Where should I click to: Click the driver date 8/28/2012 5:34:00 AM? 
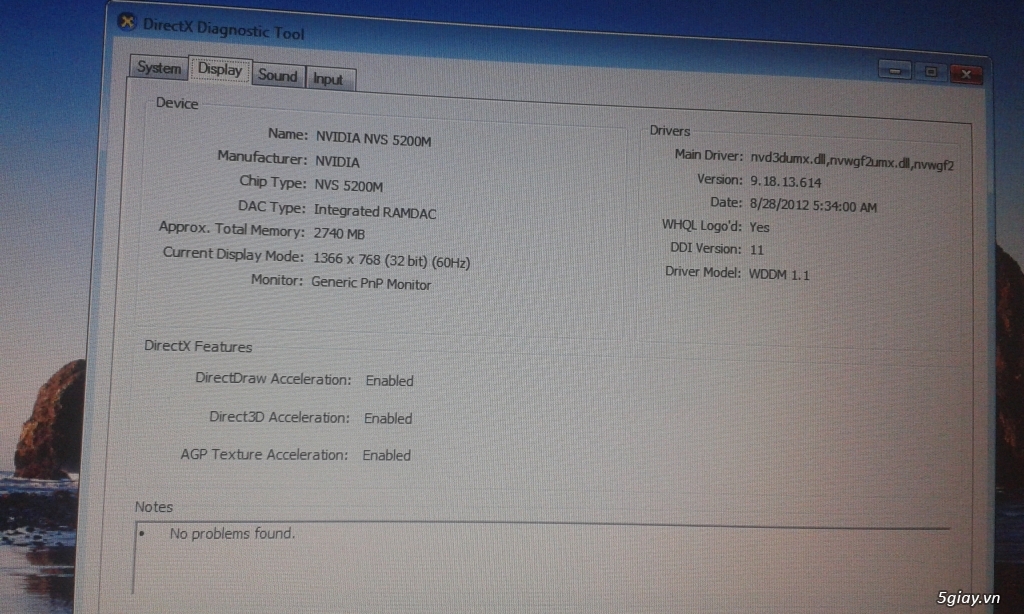click(x=813, y=205)
